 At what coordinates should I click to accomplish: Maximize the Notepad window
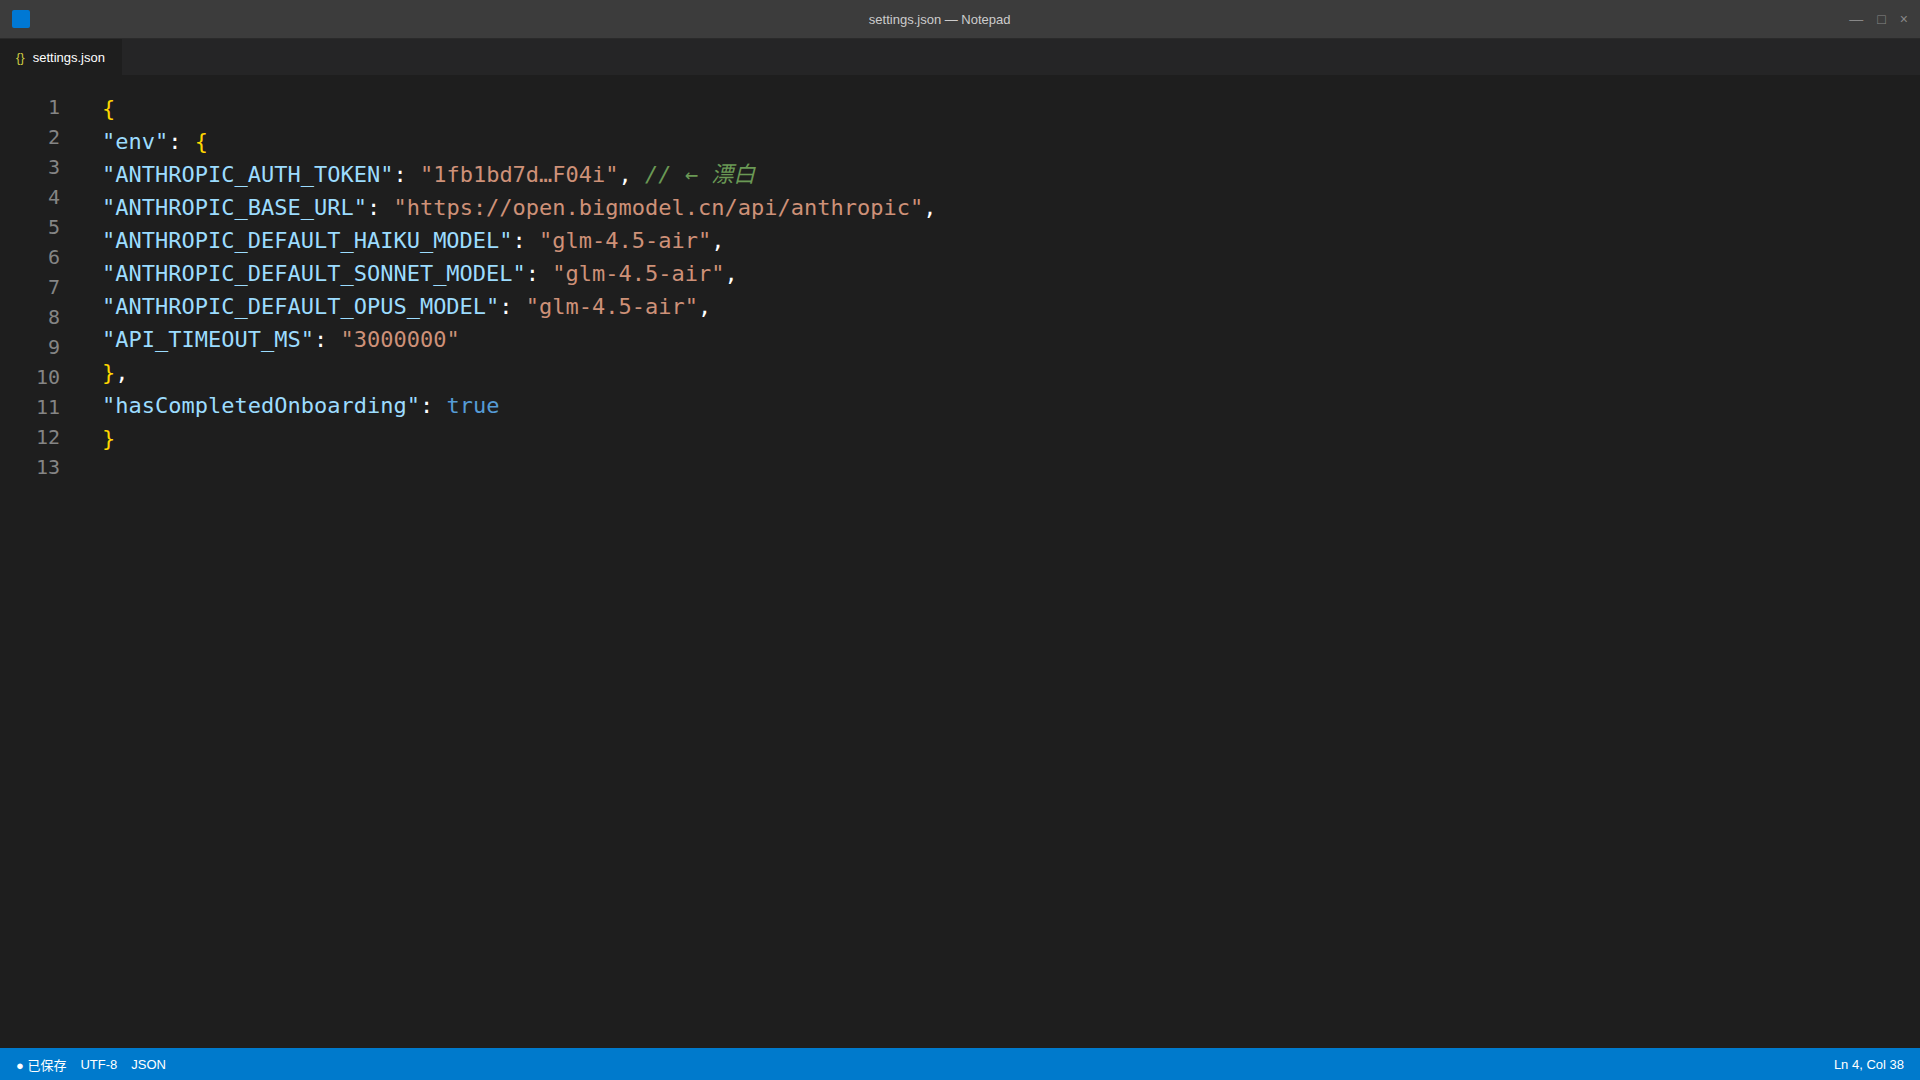[1881, 19]
